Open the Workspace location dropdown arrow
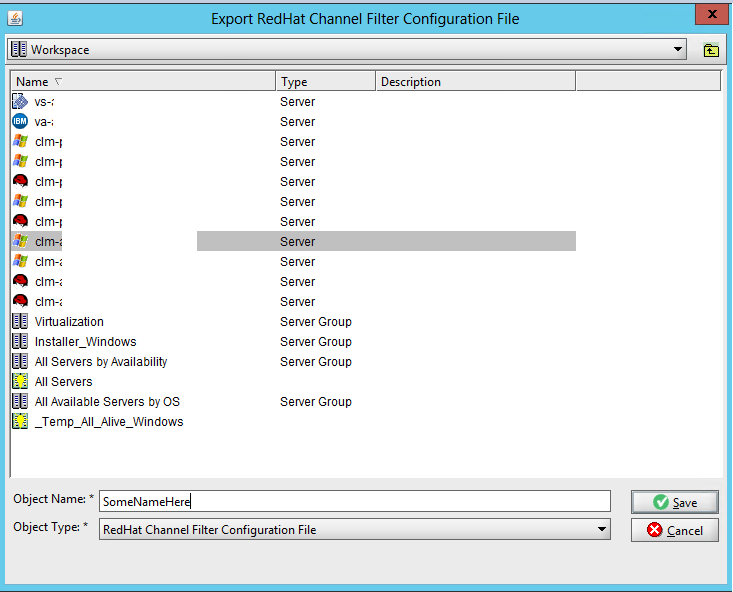733x592 pixels. pos(679,49)
